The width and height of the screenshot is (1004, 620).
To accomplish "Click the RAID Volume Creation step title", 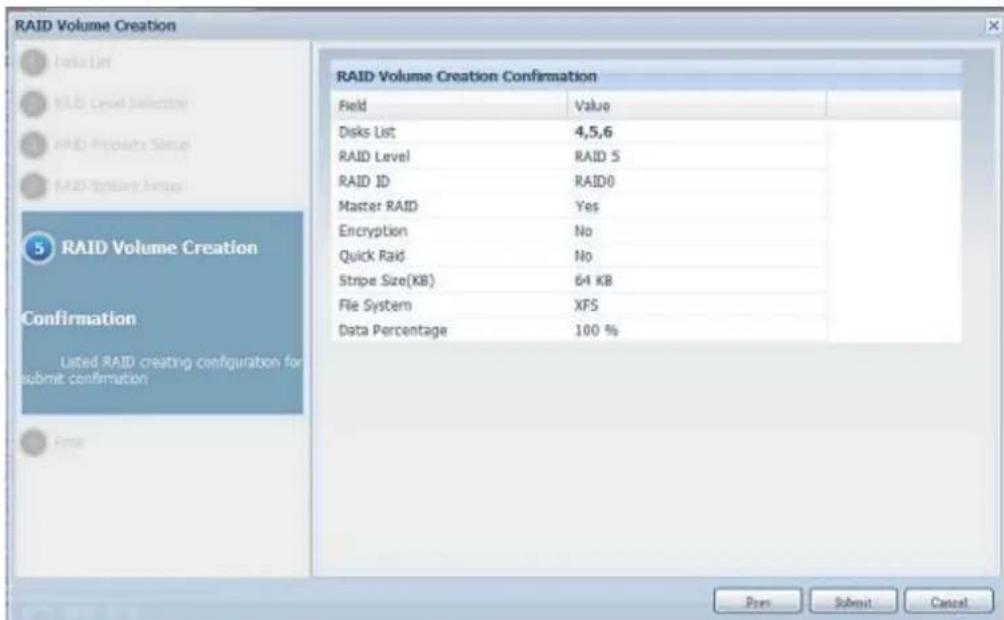I will click(x=159, y=248).
